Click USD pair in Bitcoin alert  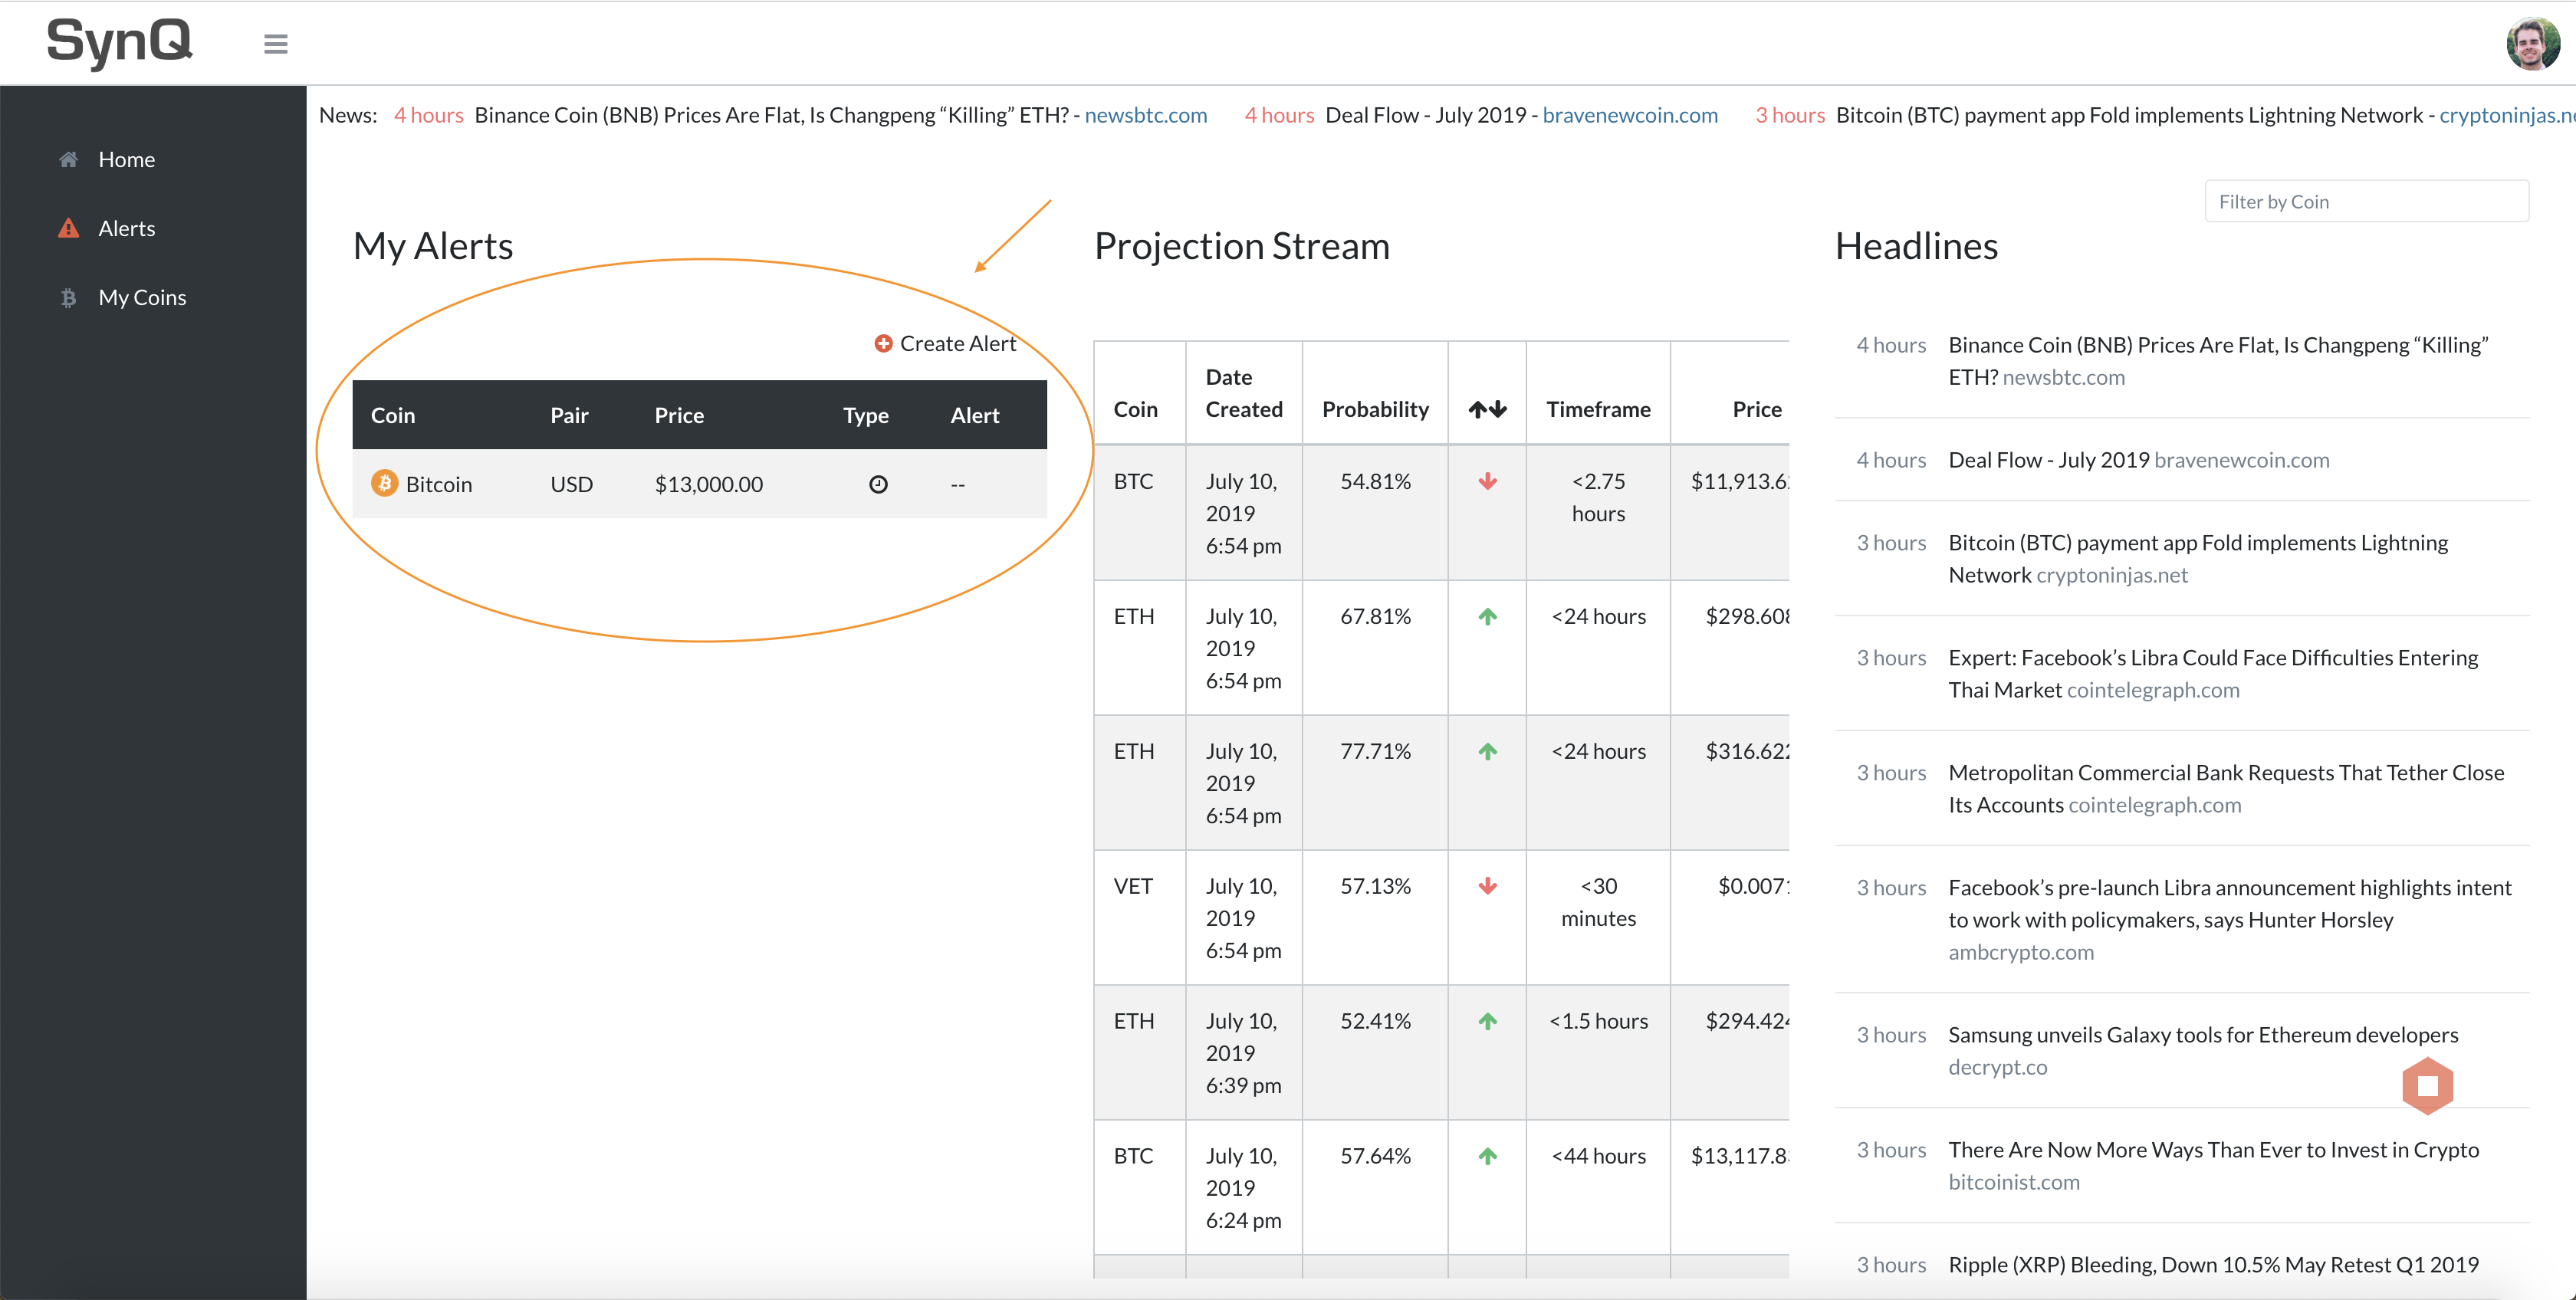pyautogui.click(x=572, y=484)
